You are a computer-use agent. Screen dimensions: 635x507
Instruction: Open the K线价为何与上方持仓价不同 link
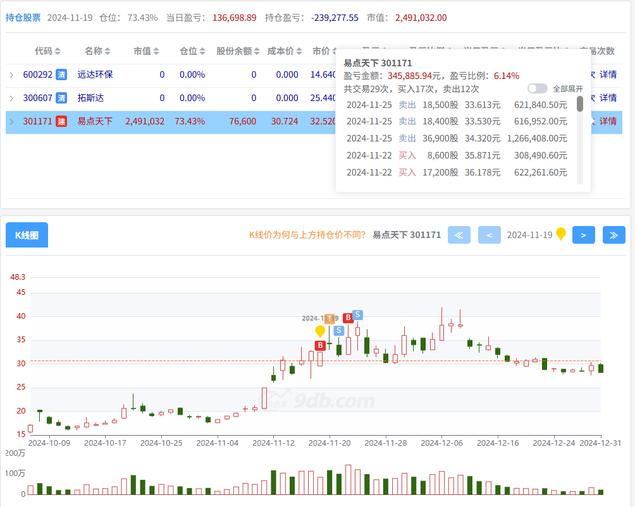(x=306, y=235)
